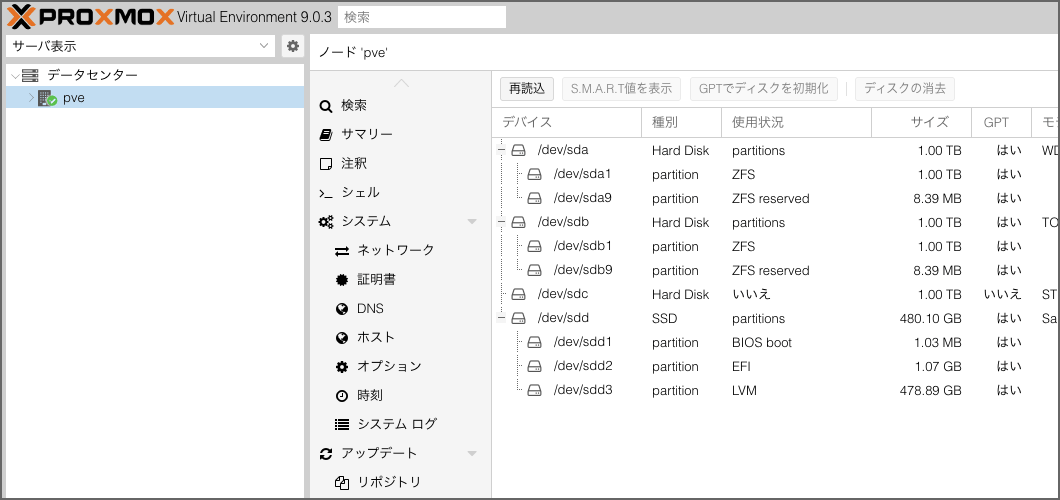The height and width of the screenshot is (500, 1060).
Task: Click the DNS globe icon
Action: pyautogui.click(x=342, y=309)
